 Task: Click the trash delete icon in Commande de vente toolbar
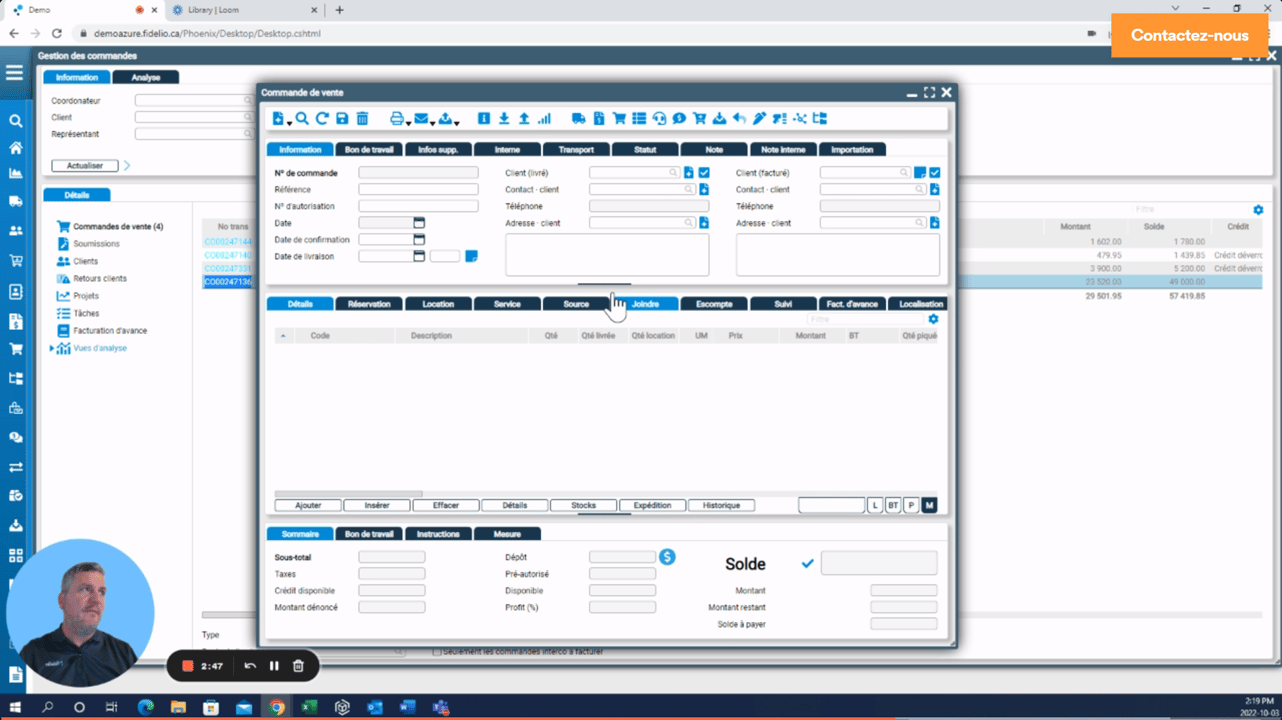pyautogui.click(x=362, y=118)
